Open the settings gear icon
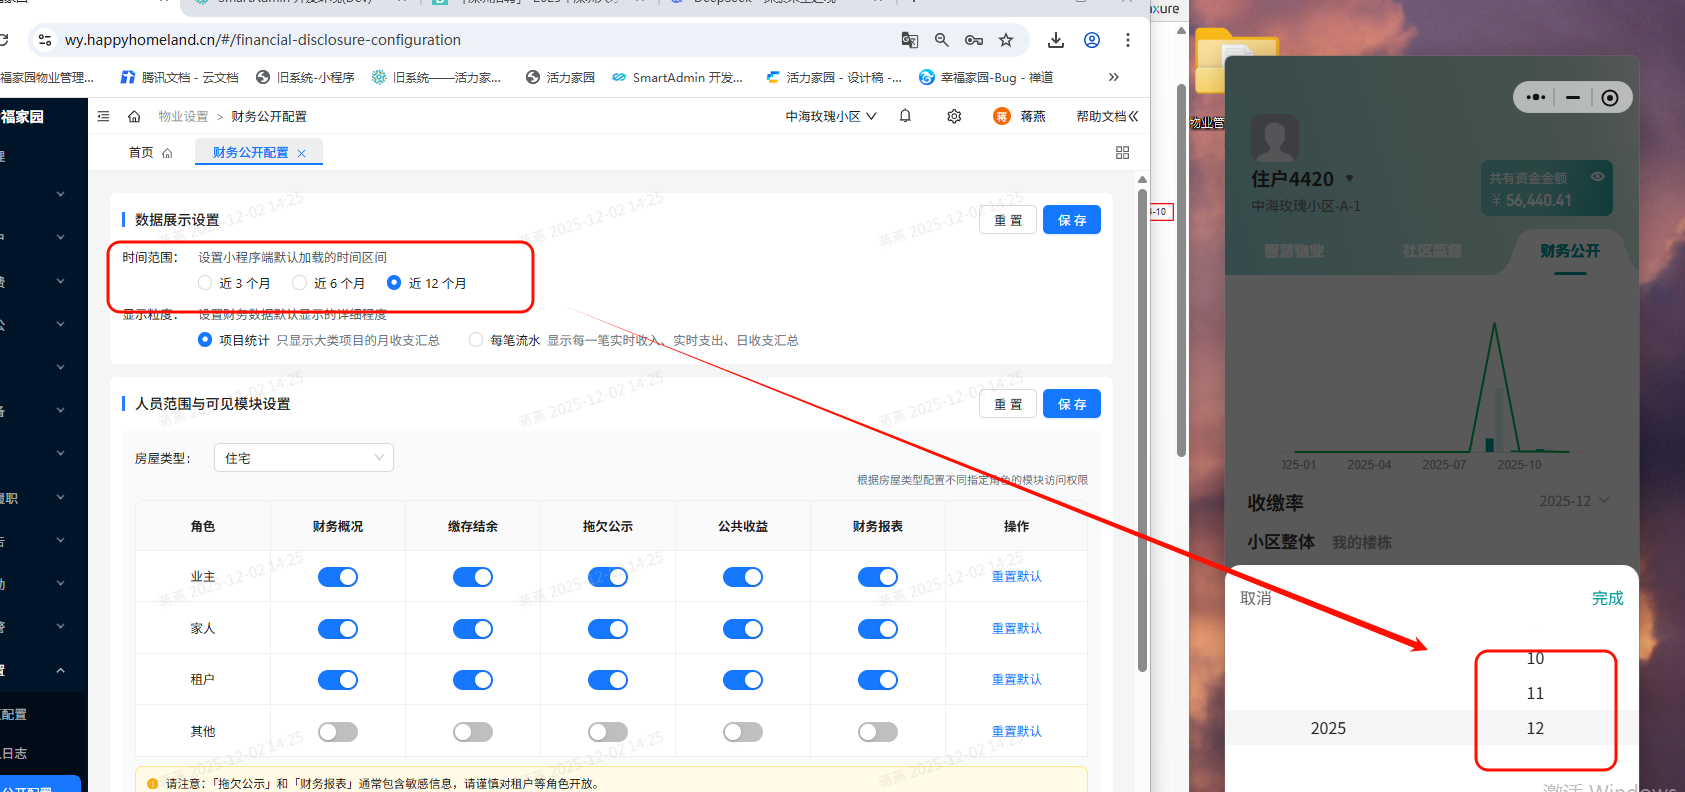This screenshot has height=792, width=1685. point(954,116)
